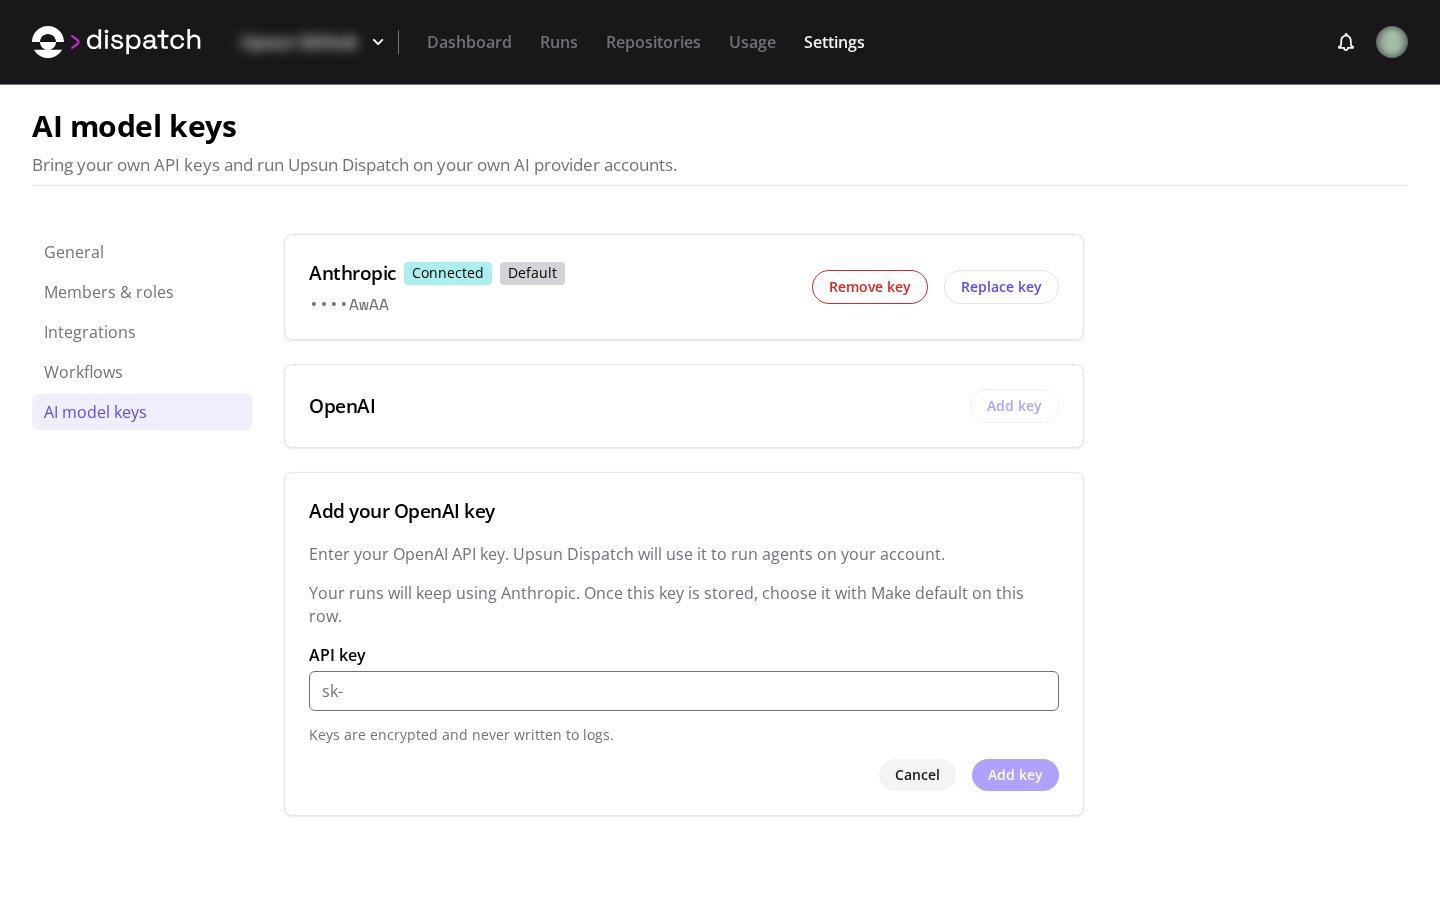
Task: Open General settings in sidebar
Action: point(142,252)
